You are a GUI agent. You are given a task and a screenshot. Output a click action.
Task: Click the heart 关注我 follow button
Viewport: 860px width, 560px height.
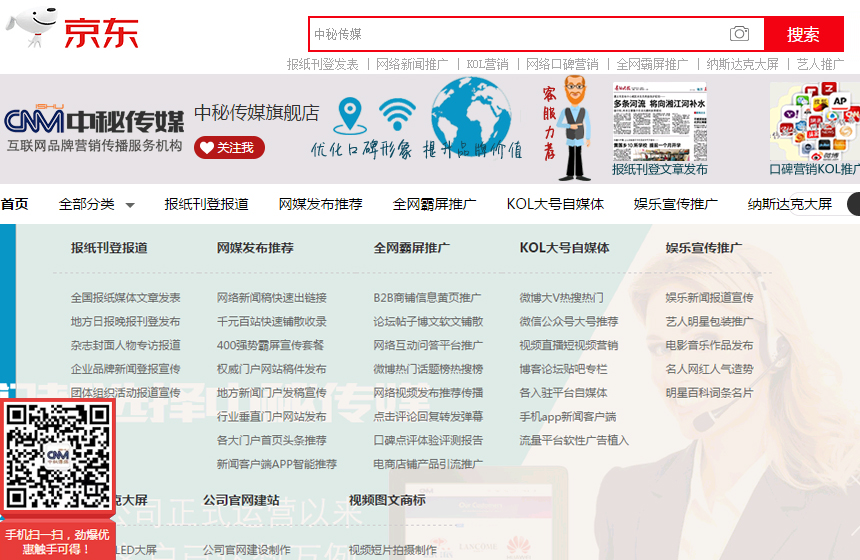pyautogui.click(x=229, y=148)
